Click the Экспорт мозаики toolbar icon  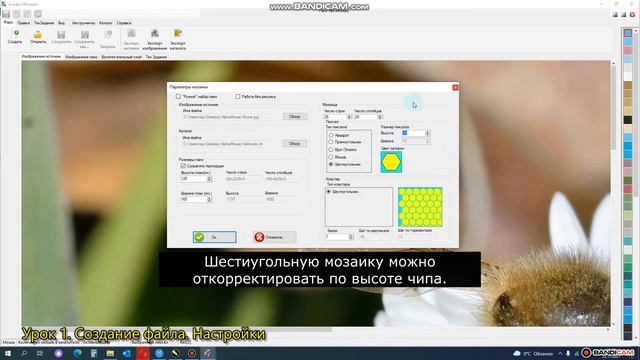(131, 40)
